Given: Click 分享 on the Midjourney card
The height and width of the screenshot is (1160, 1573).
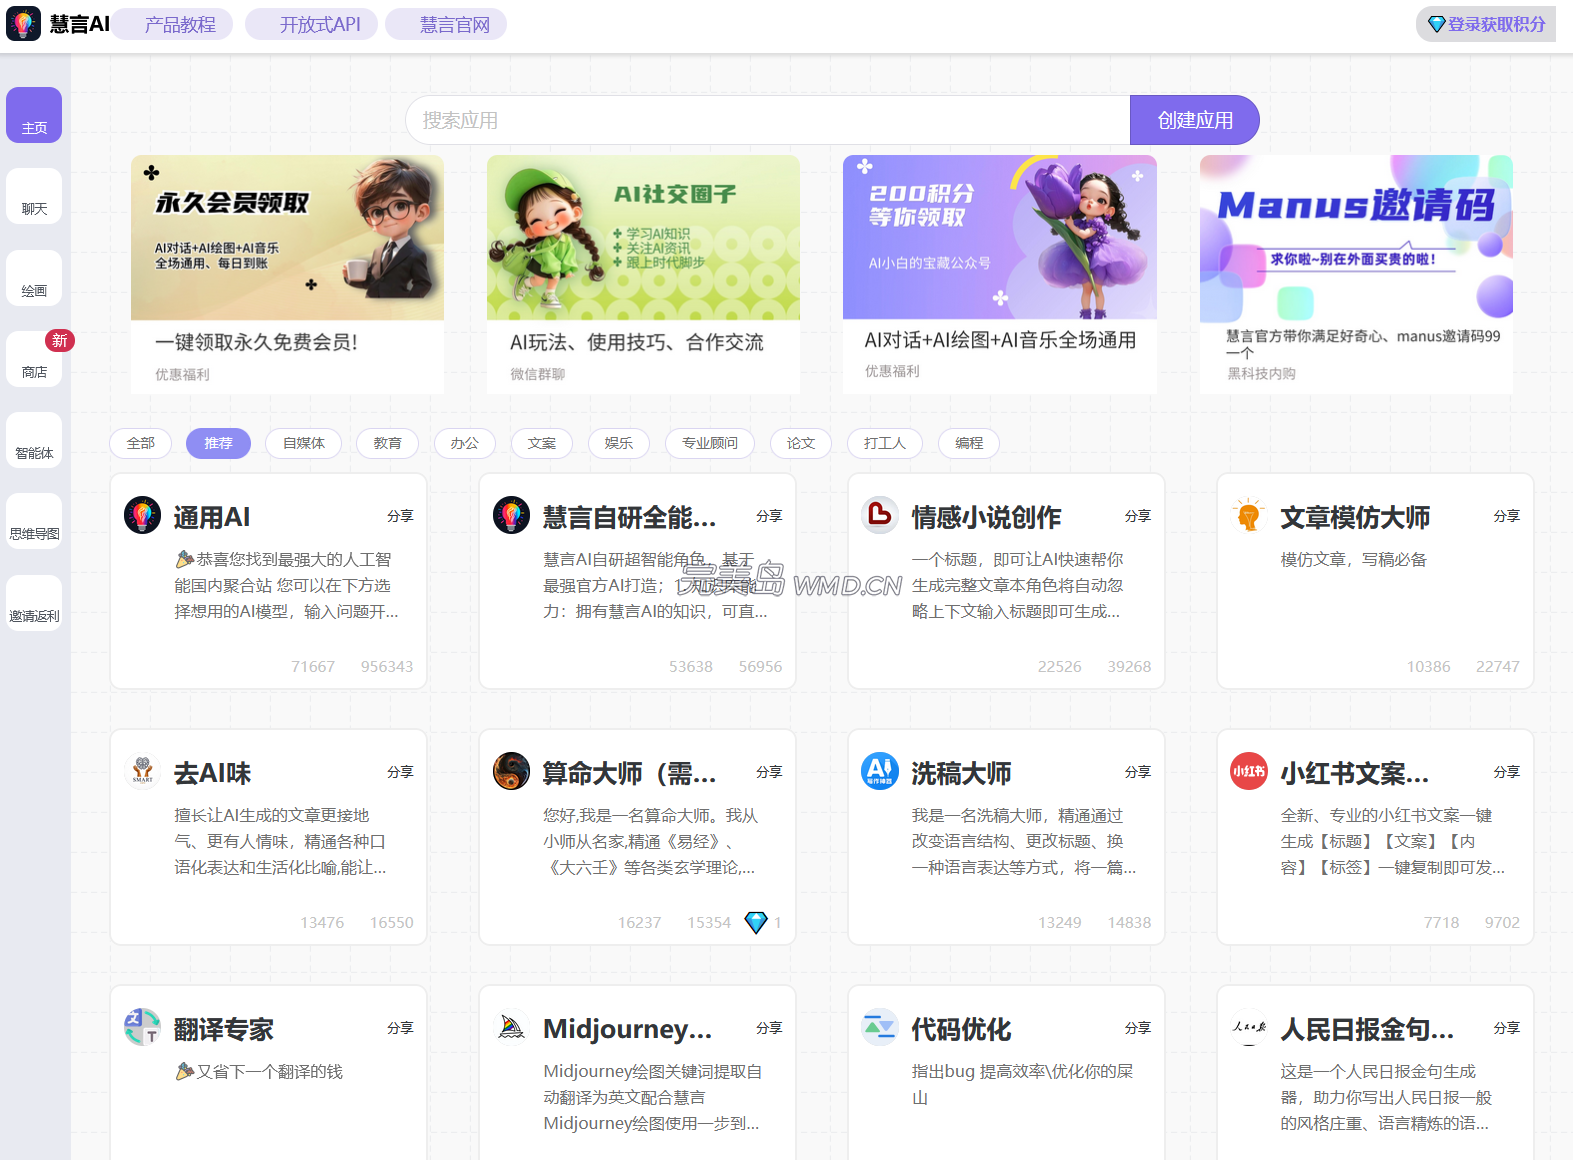Looking at the screenshot, I should click(769, 1028).
